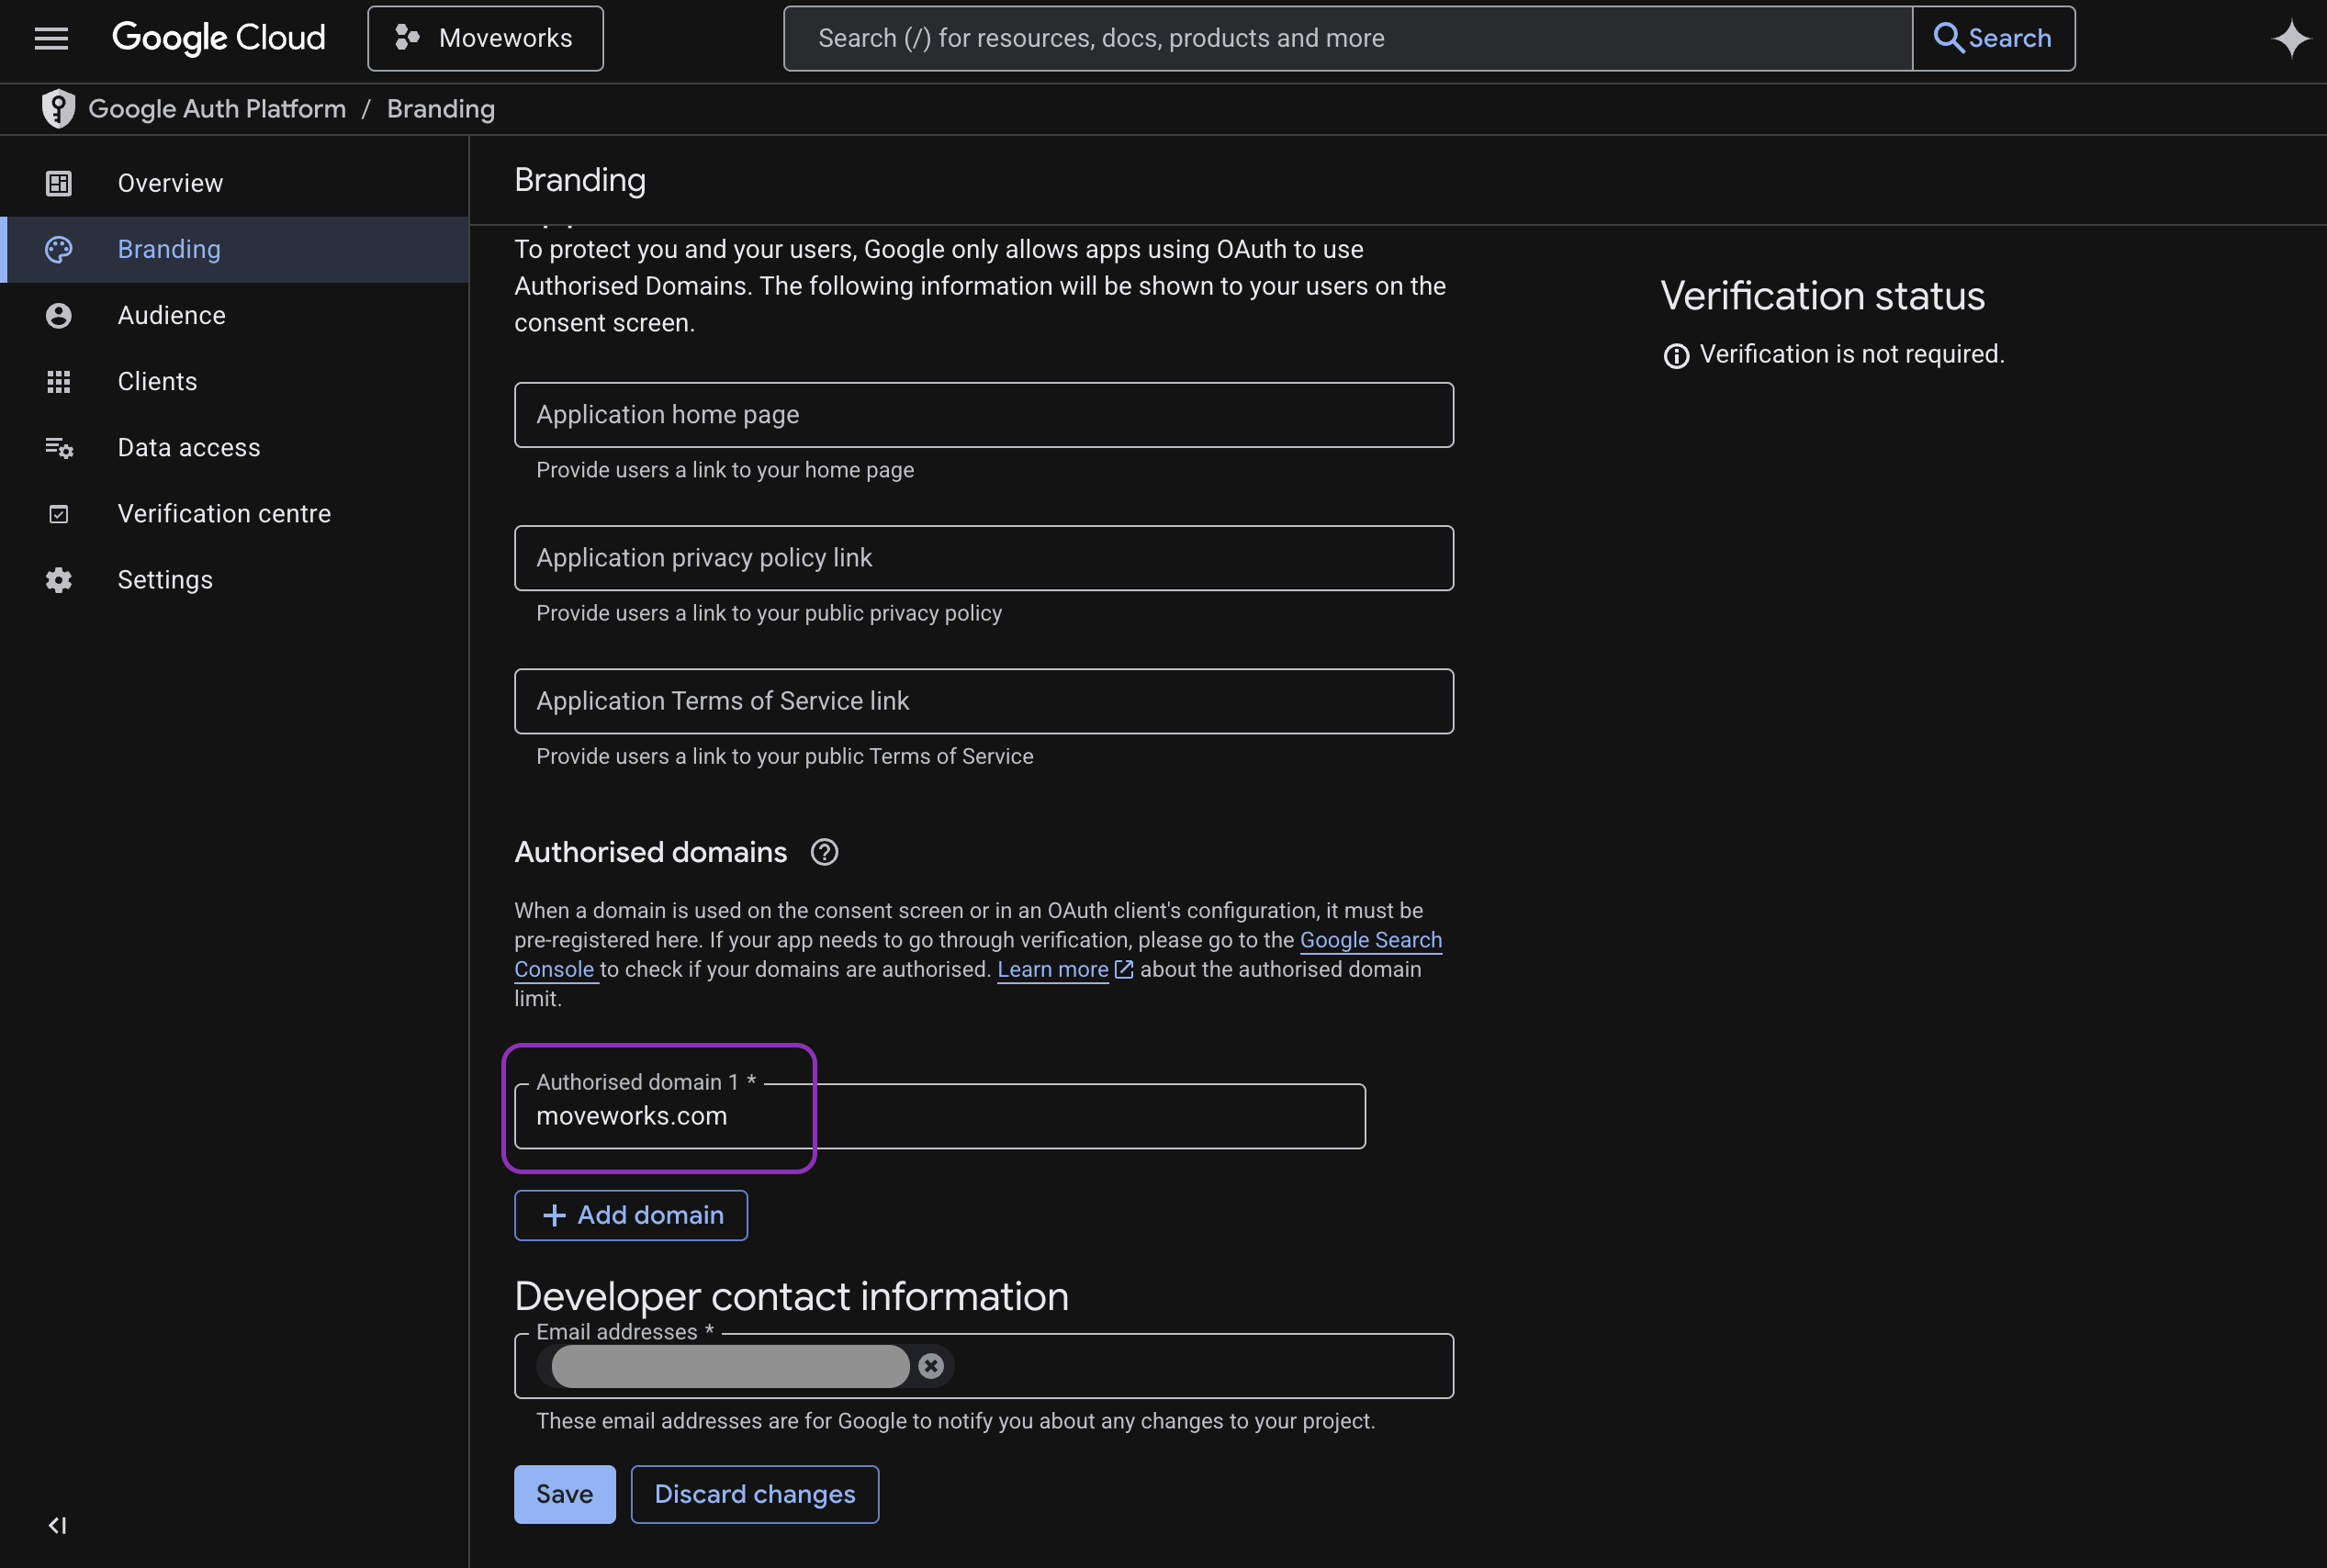Save the branding changes
Screen dimensions: 2327x1568
pyautogui.click(x=564, y=1494)
